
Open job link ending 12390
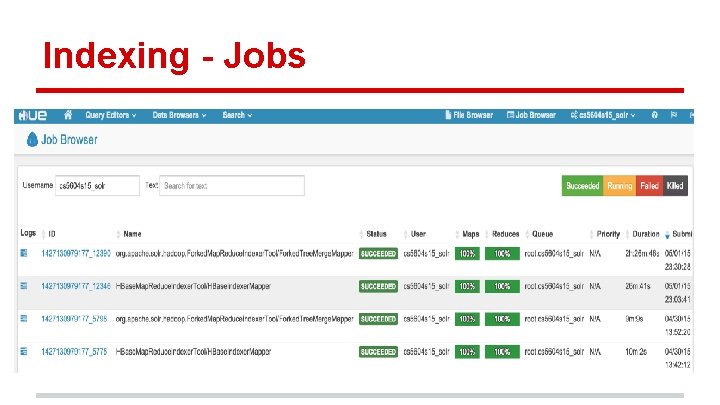click(x=76, y=253)
